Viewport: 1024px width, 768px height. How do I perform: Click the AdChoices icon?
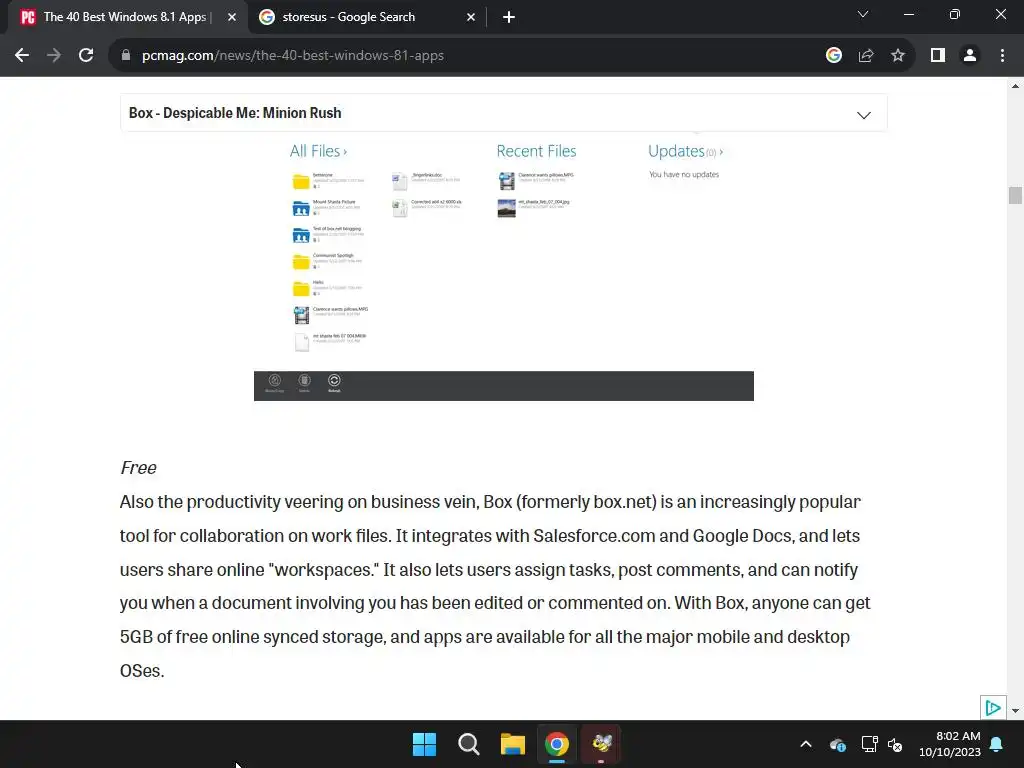click(x=993, y=708)
